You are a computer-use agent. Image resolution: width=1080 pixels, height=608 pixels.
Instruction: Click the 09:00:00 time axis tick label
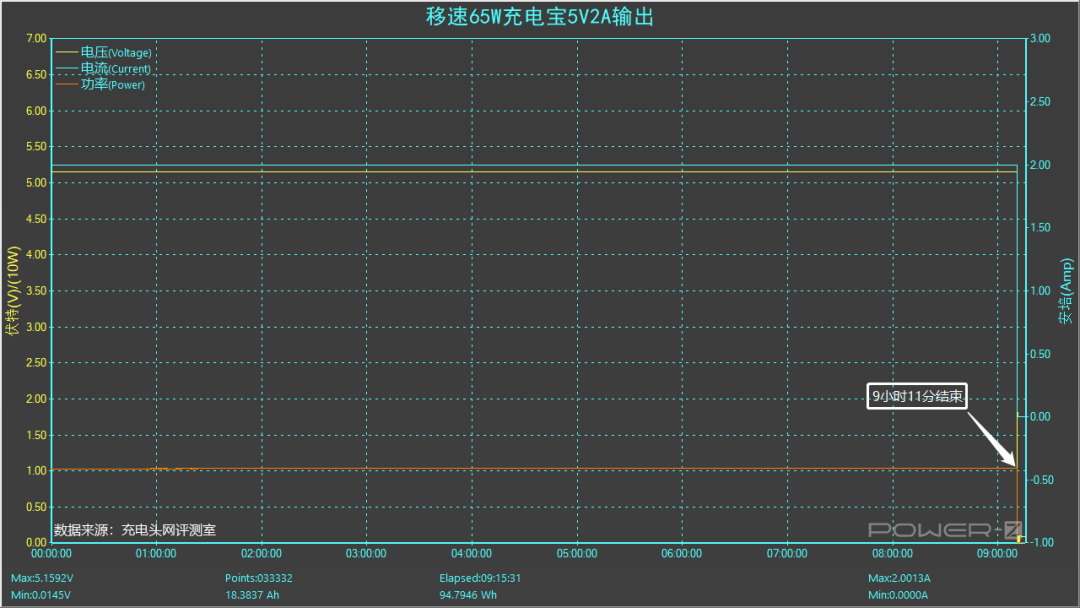tap(997, 554)
